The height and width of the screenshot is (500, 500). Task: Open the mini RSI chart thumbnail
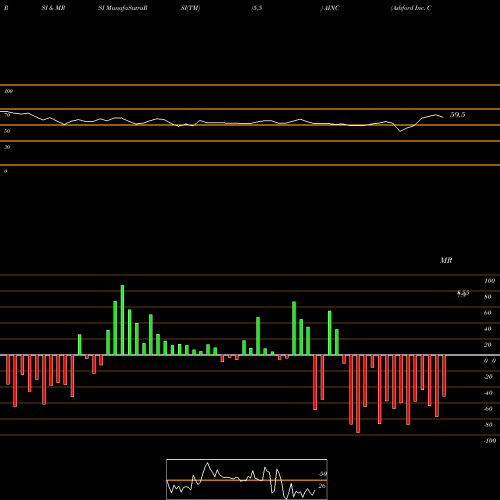tap(247, 479)
